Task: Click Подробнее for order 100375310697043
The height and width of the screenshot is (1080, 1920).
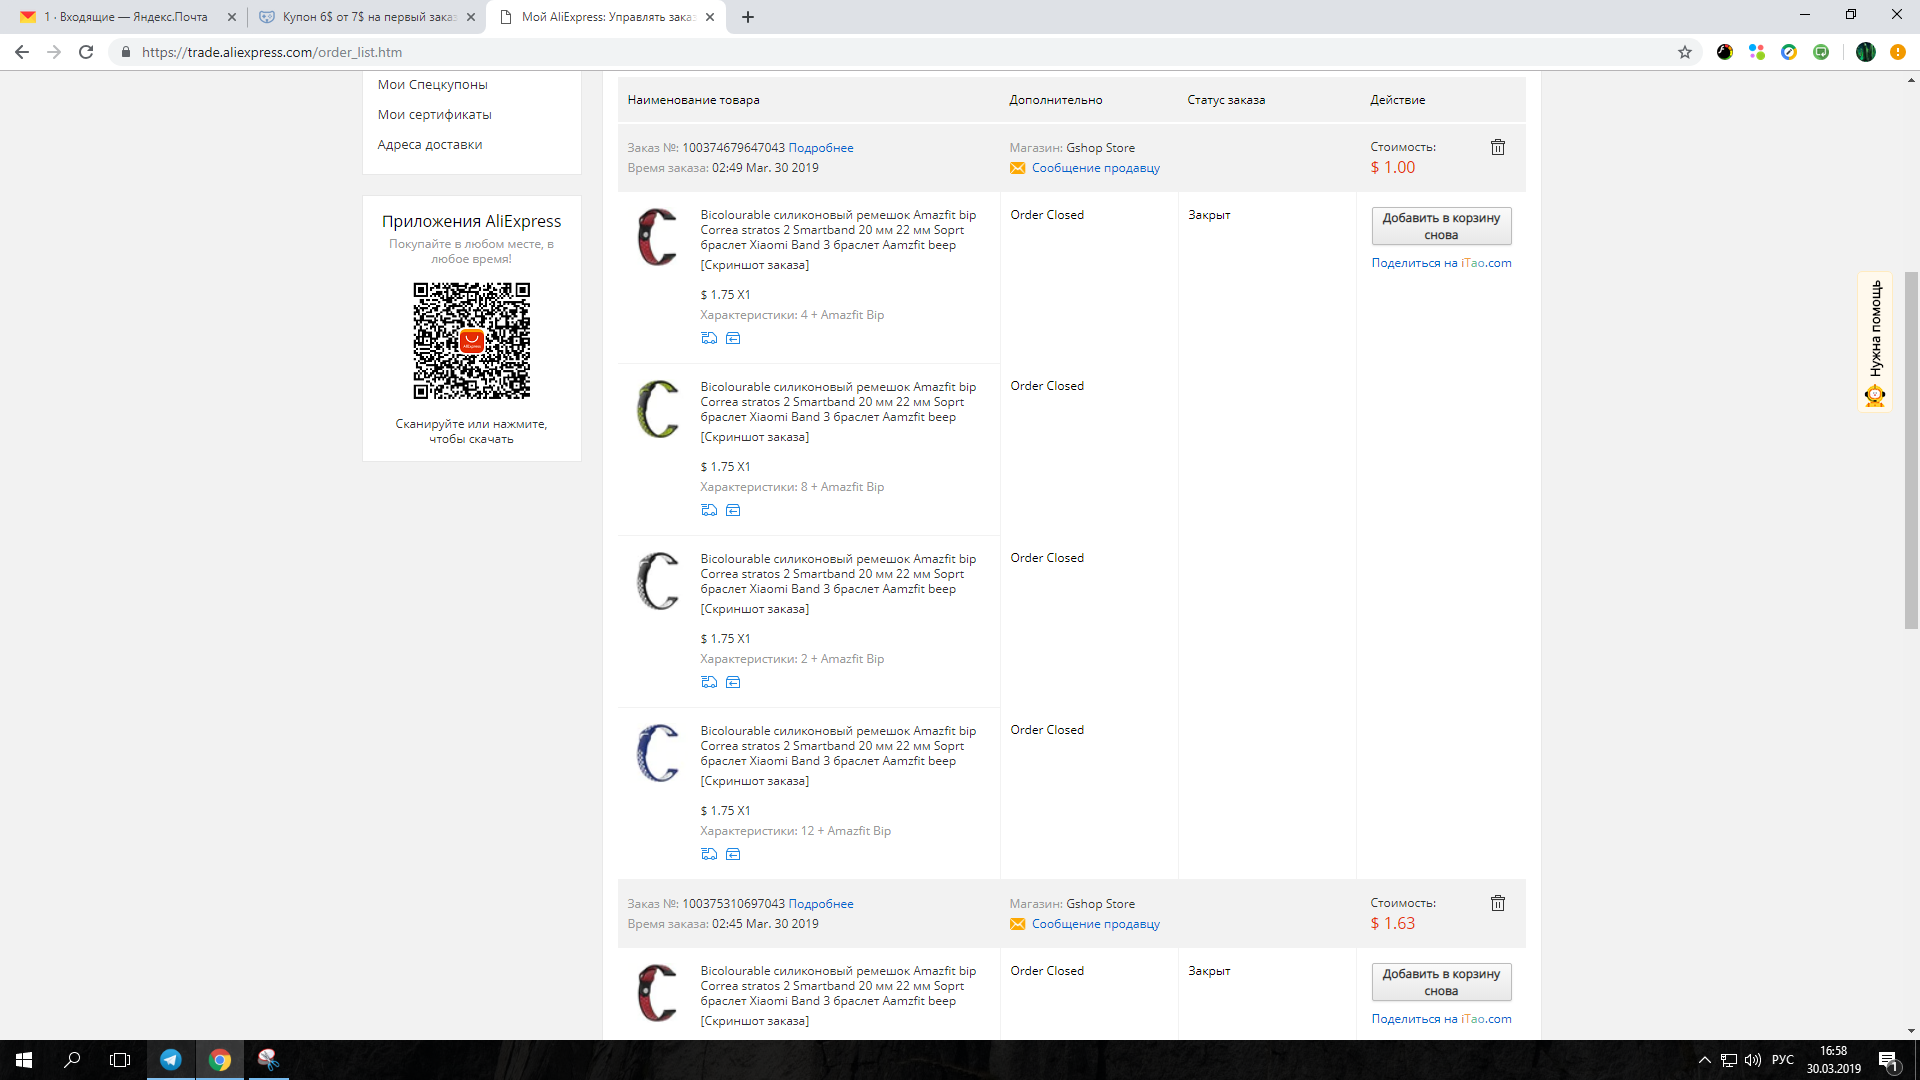Action: coord(821,904)
